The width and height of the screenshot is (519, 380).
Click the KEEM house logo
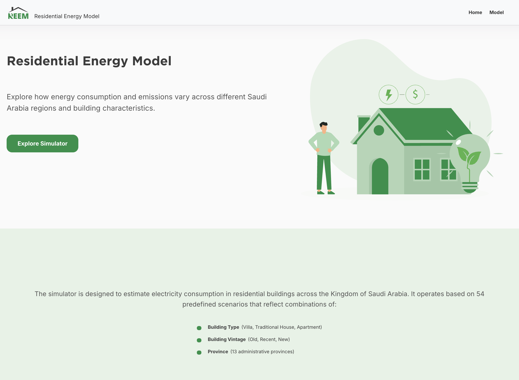click(18, 13)
